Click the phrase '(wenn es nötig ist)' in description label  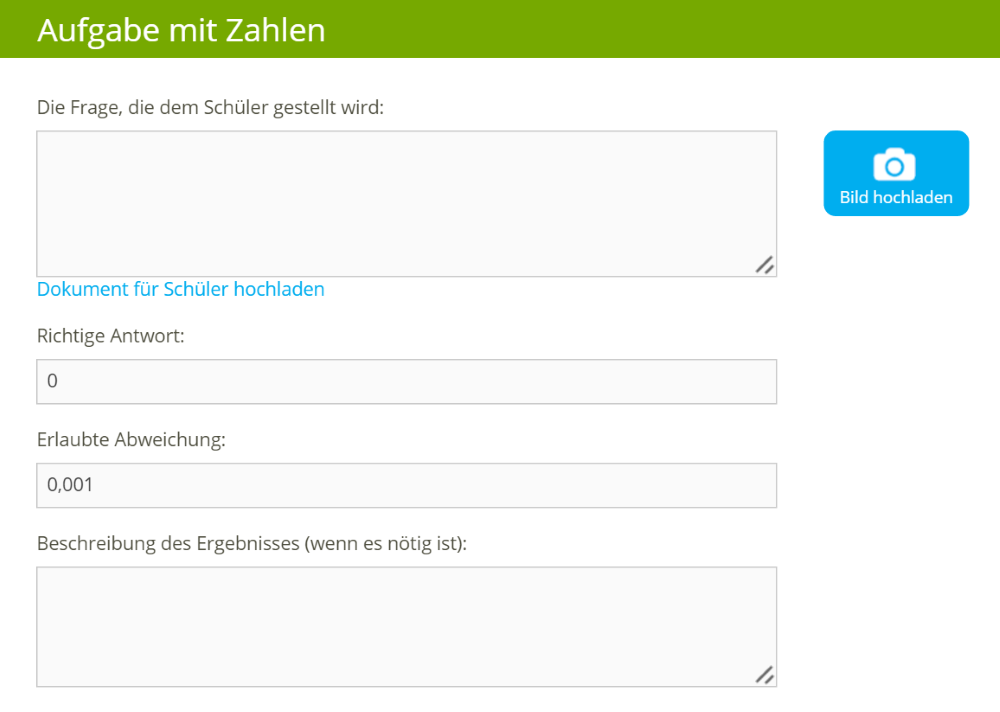387,544
